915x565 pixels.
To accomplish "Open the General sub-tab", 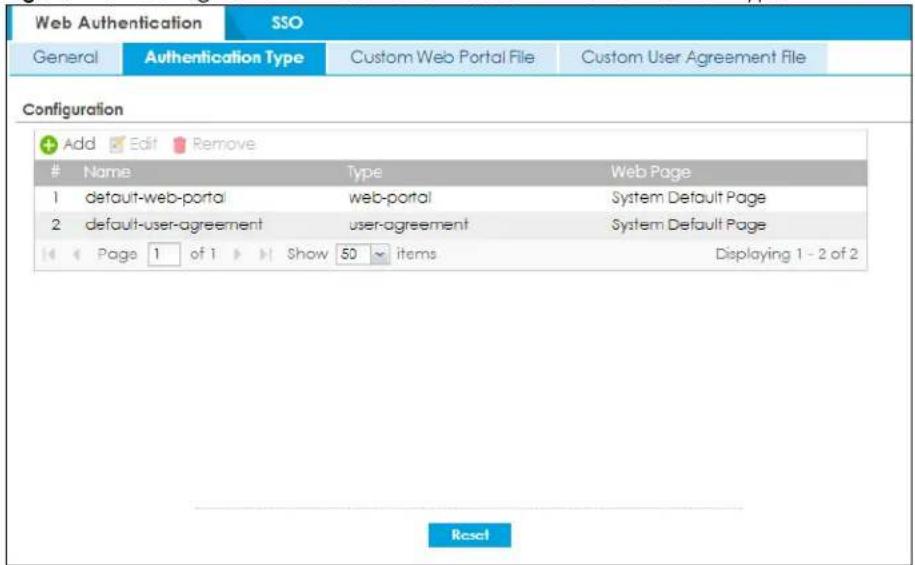I will coord(65,58).
